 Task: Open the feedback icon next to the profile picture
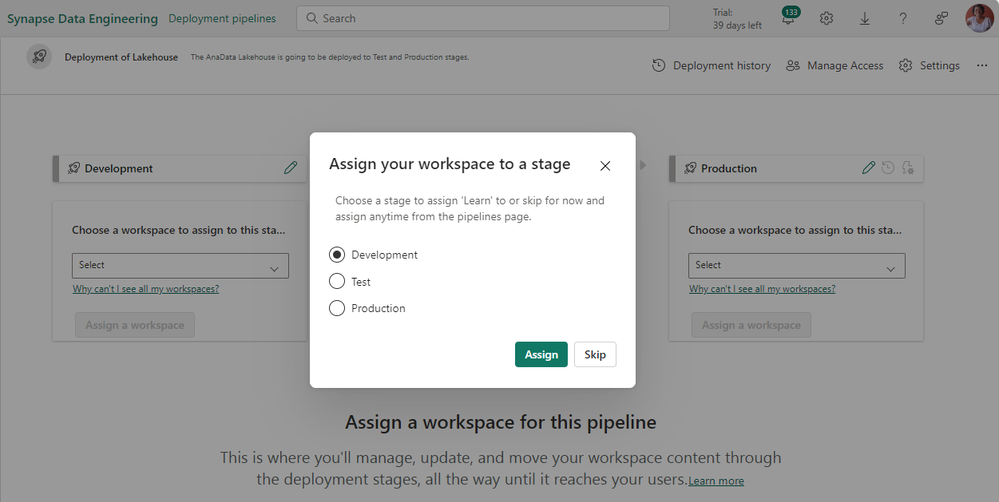941,18
